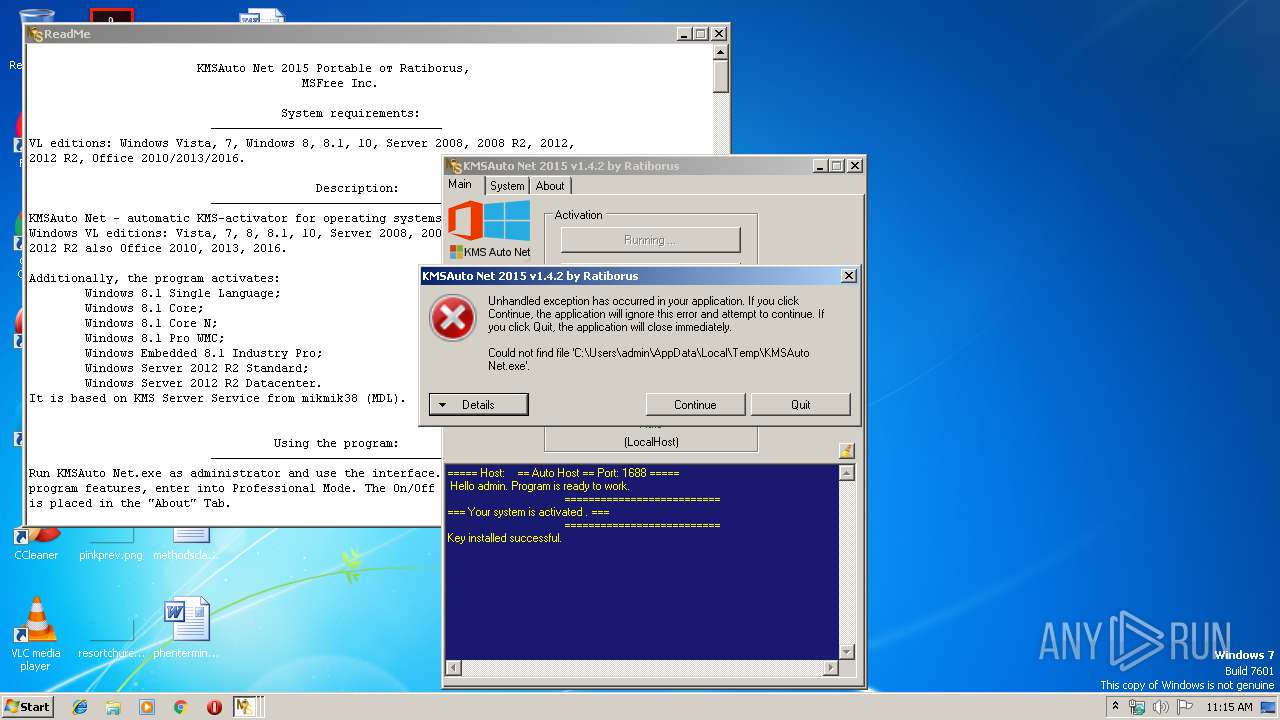Screen dimensions: 1280x720
Task: Click the network tray icon
Action: click(1137, 707)
